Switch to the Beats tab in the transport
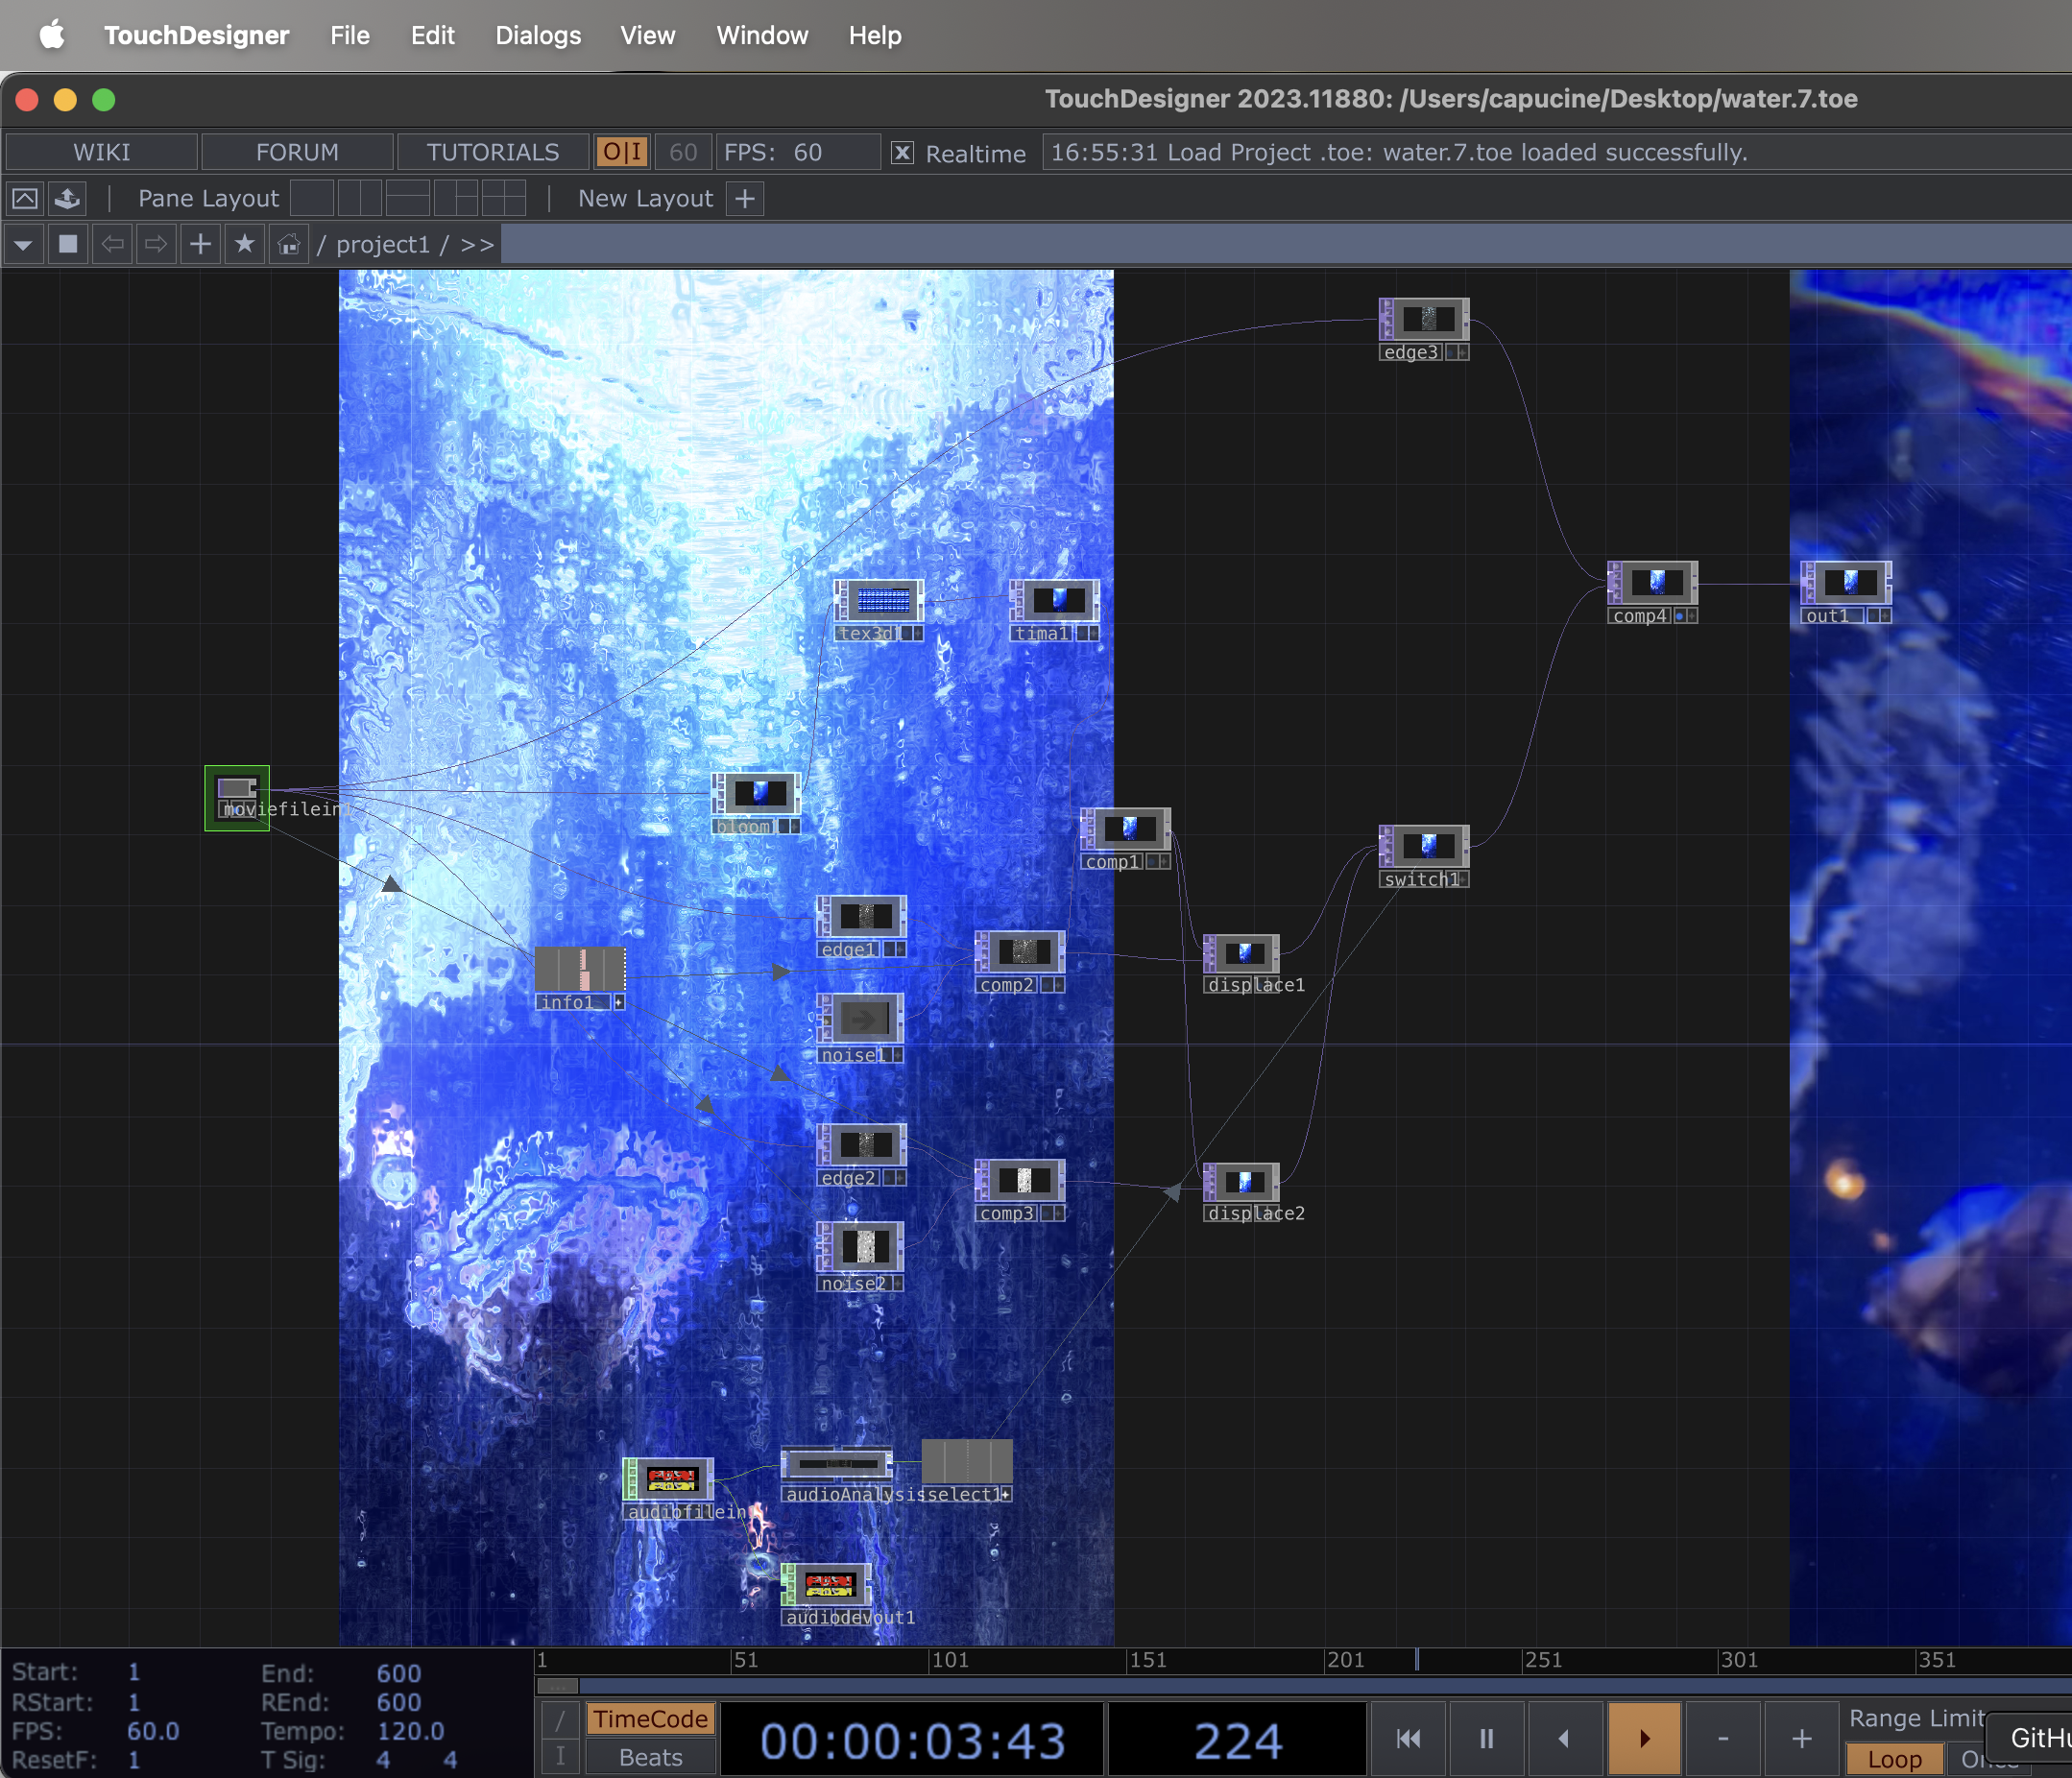 coord(648,1757)
